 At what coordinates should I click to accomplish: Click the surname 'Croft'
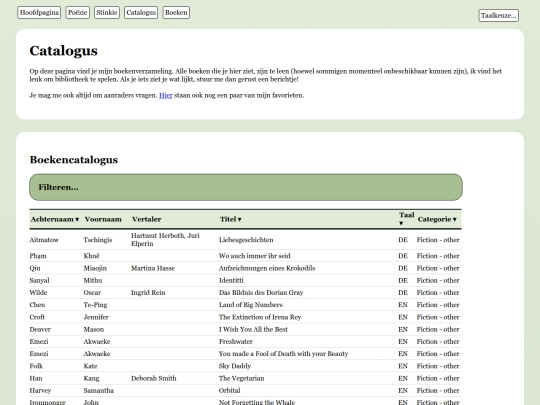click(37, 317)
